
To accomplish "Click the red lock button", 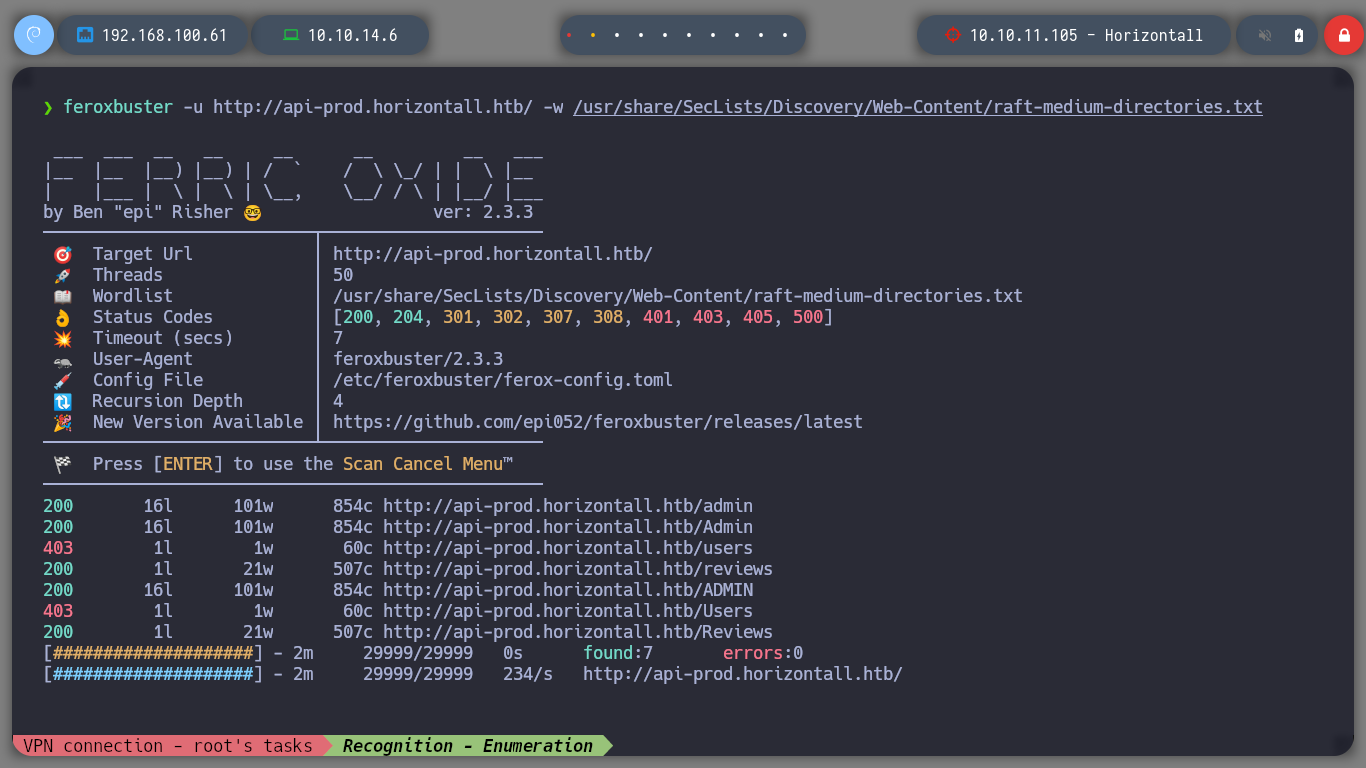I will [1344, 35].
